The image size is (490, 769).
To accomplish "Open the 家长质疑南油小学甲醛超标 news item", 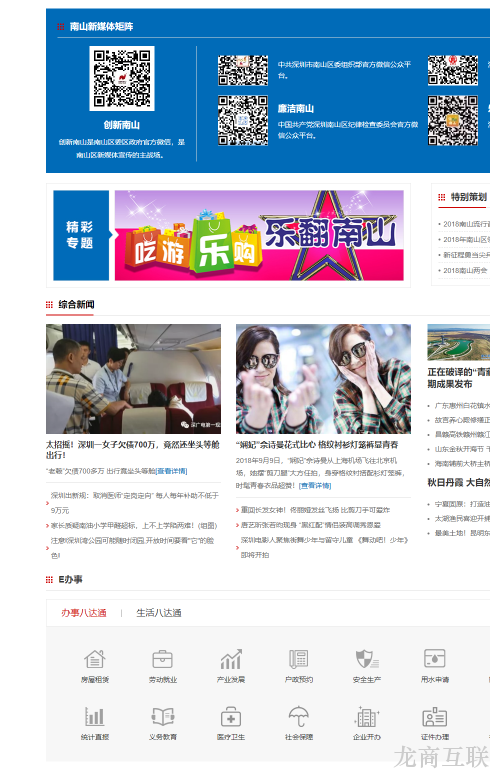I will click(x=134, y=526).
